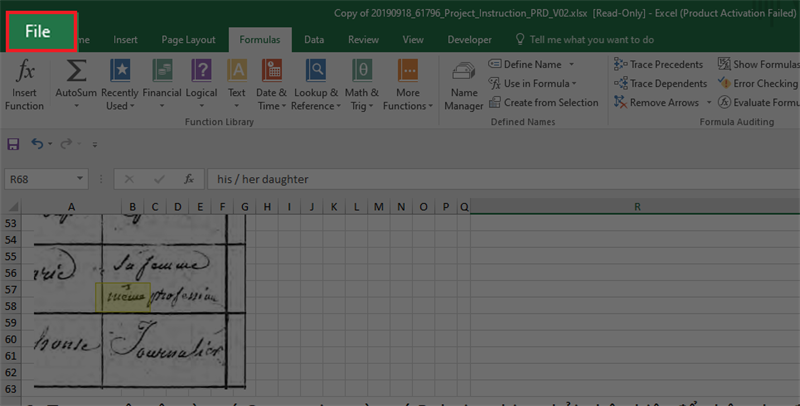Click the Tell me what you want to do box
800x406 pixels.
coord(585,40)
